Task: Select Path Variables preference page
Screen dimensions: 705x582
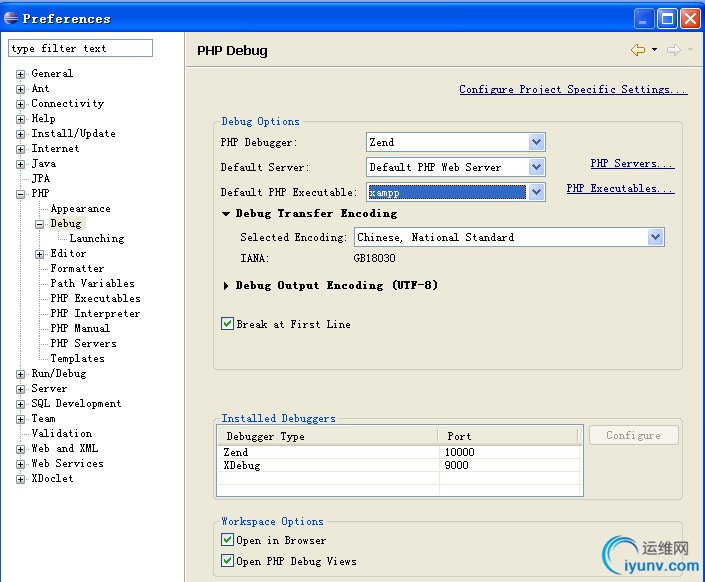Action: tap(92, 283)
